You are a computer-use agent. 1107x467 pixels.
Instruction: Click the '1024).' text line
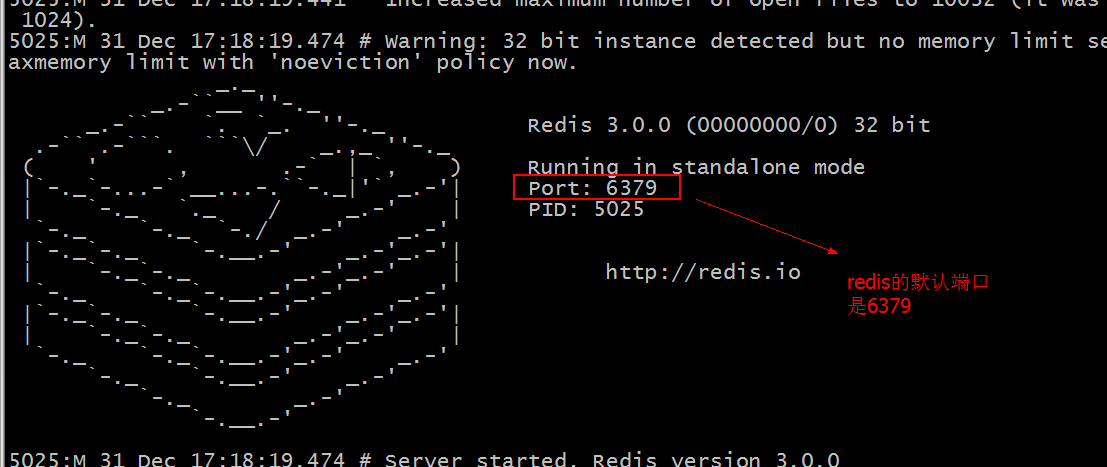59,20
